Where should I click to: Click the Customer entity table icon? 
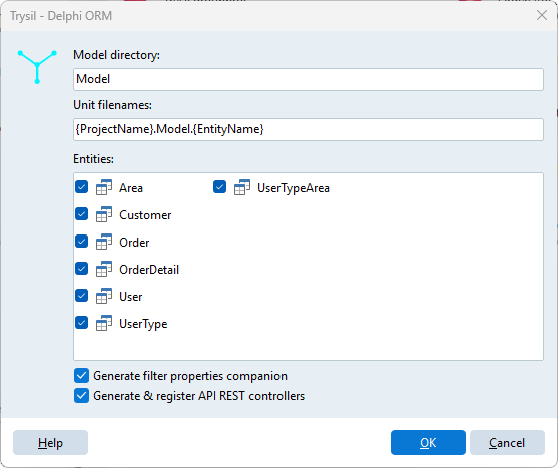point(104,214)
